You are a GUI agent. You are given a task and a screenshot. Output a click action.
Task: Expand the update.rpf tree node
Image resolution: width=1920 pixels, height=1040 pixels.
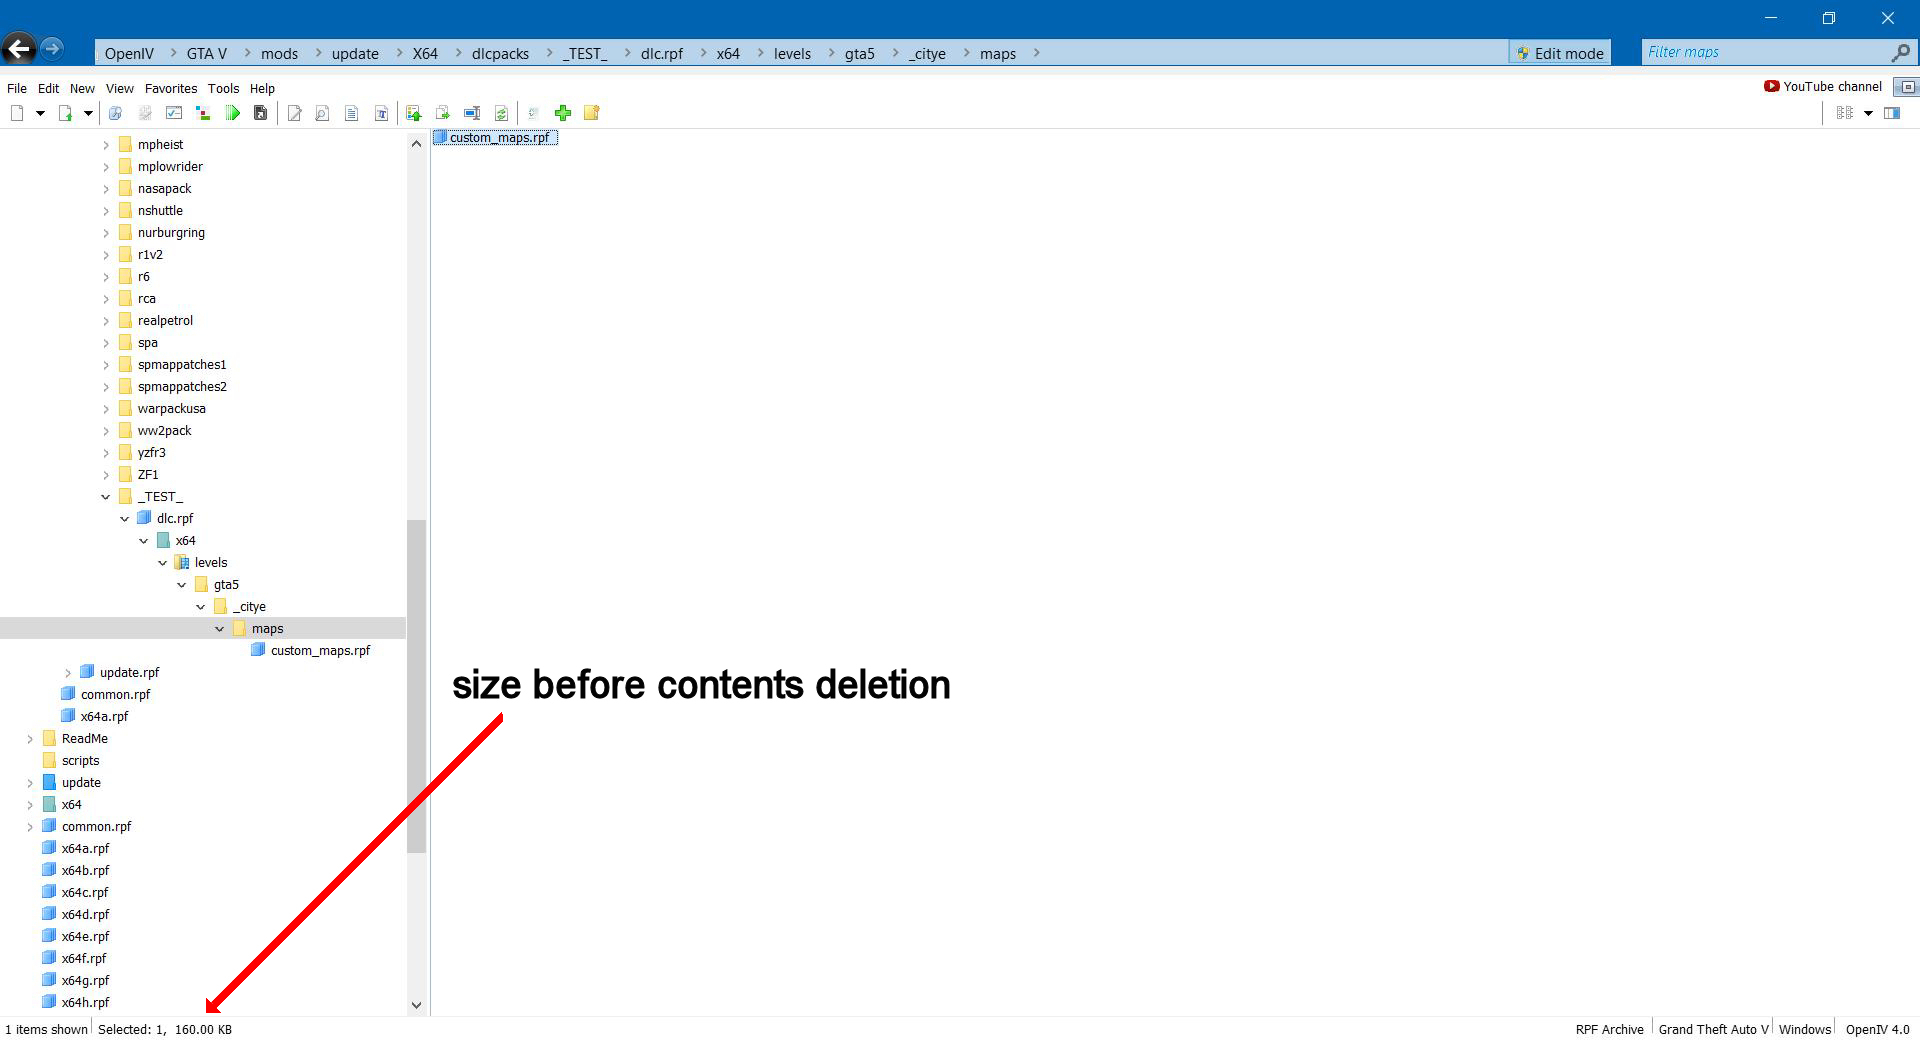click(68, 673)
